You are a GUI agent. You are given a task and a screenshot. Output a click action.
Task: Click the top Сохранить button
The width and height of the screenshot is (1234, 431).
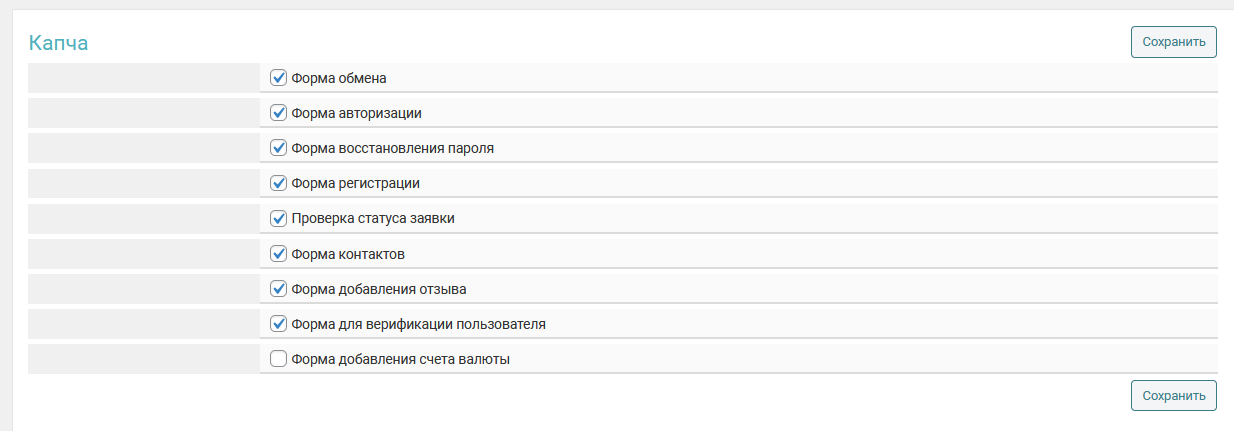click(1173, 42)
